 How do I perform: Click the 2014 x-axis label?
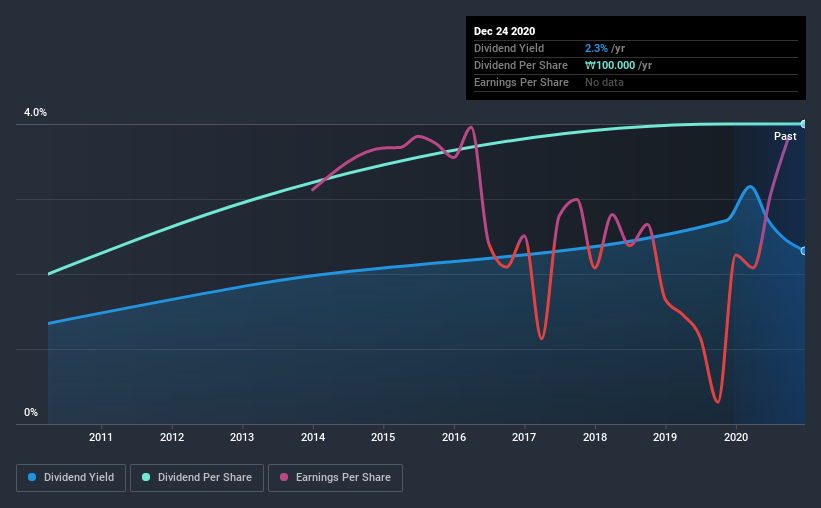(313, 437)
